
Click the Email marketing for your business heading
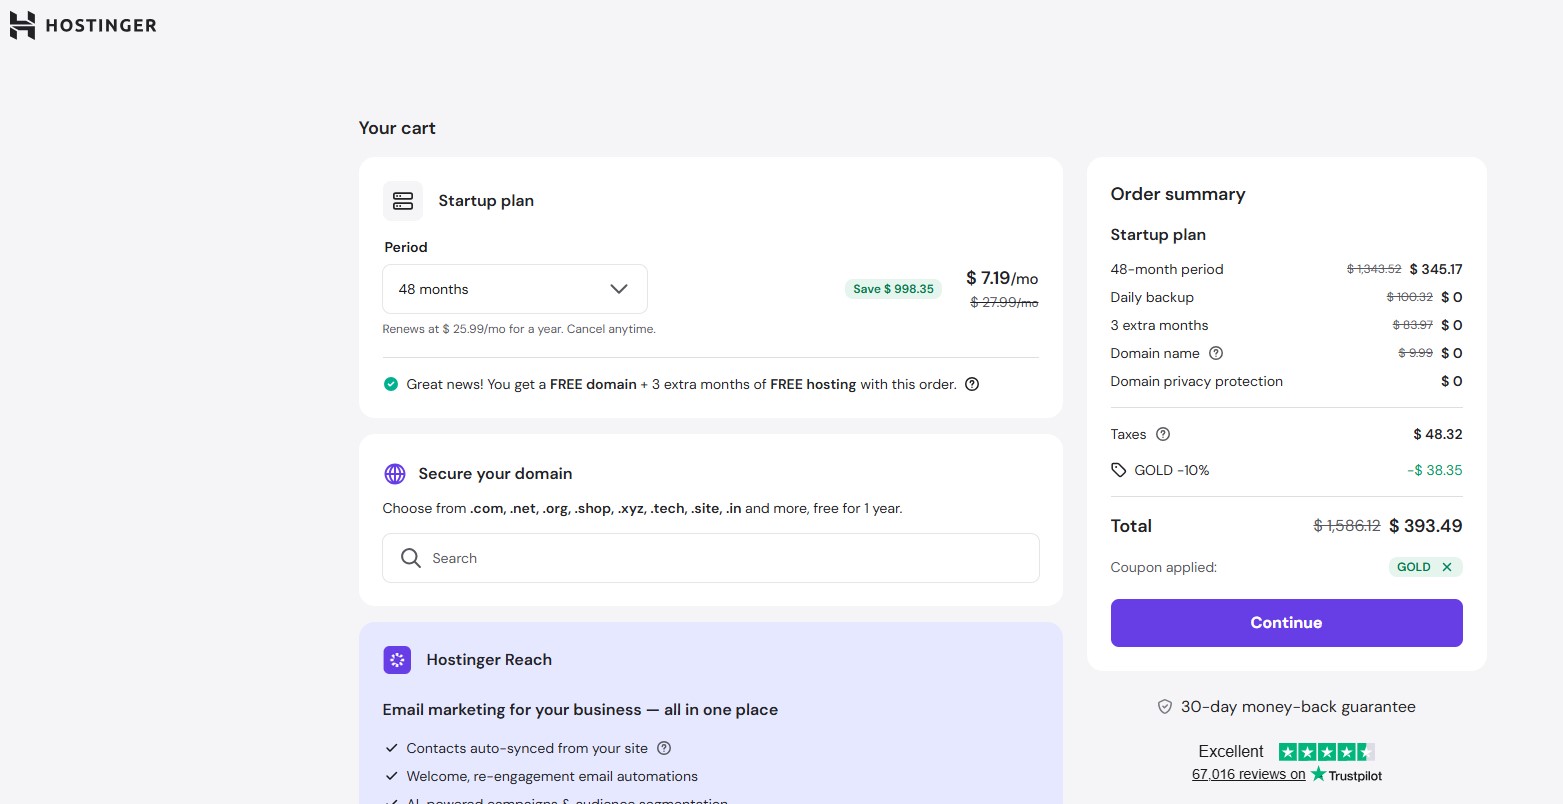580,710
